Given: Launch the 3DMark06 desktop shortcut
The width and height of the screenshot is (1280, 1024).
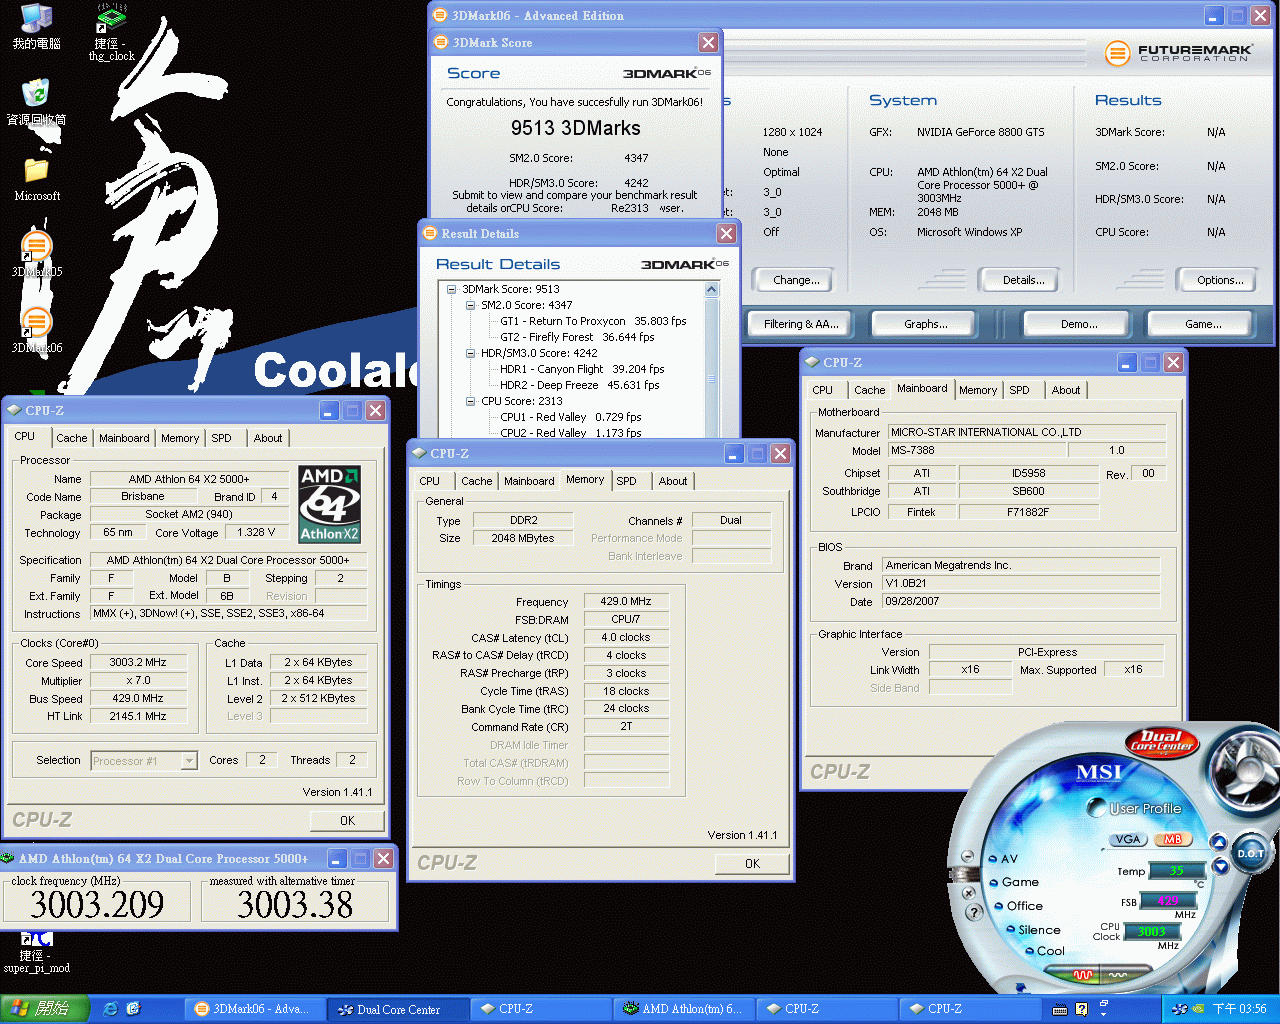Looking at the screenshot, I should pyautogui.click(x=37, y=330).
